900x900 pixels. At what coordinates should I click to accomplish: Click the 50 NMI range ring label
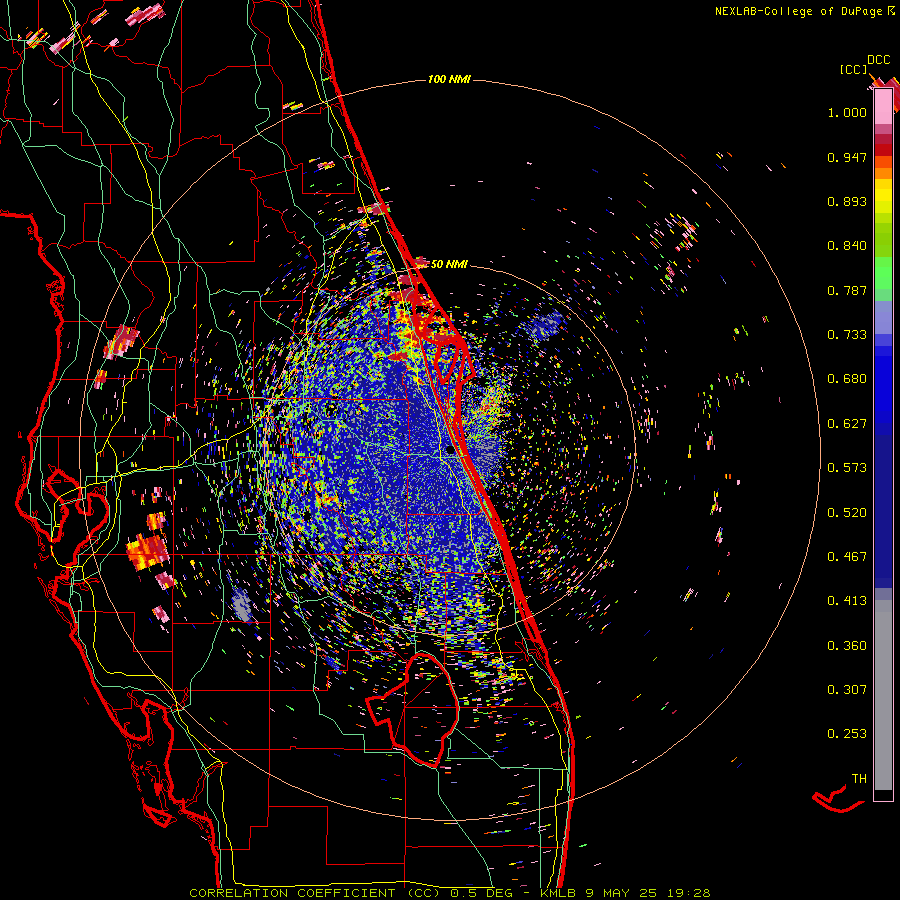(x=449, y=264)
